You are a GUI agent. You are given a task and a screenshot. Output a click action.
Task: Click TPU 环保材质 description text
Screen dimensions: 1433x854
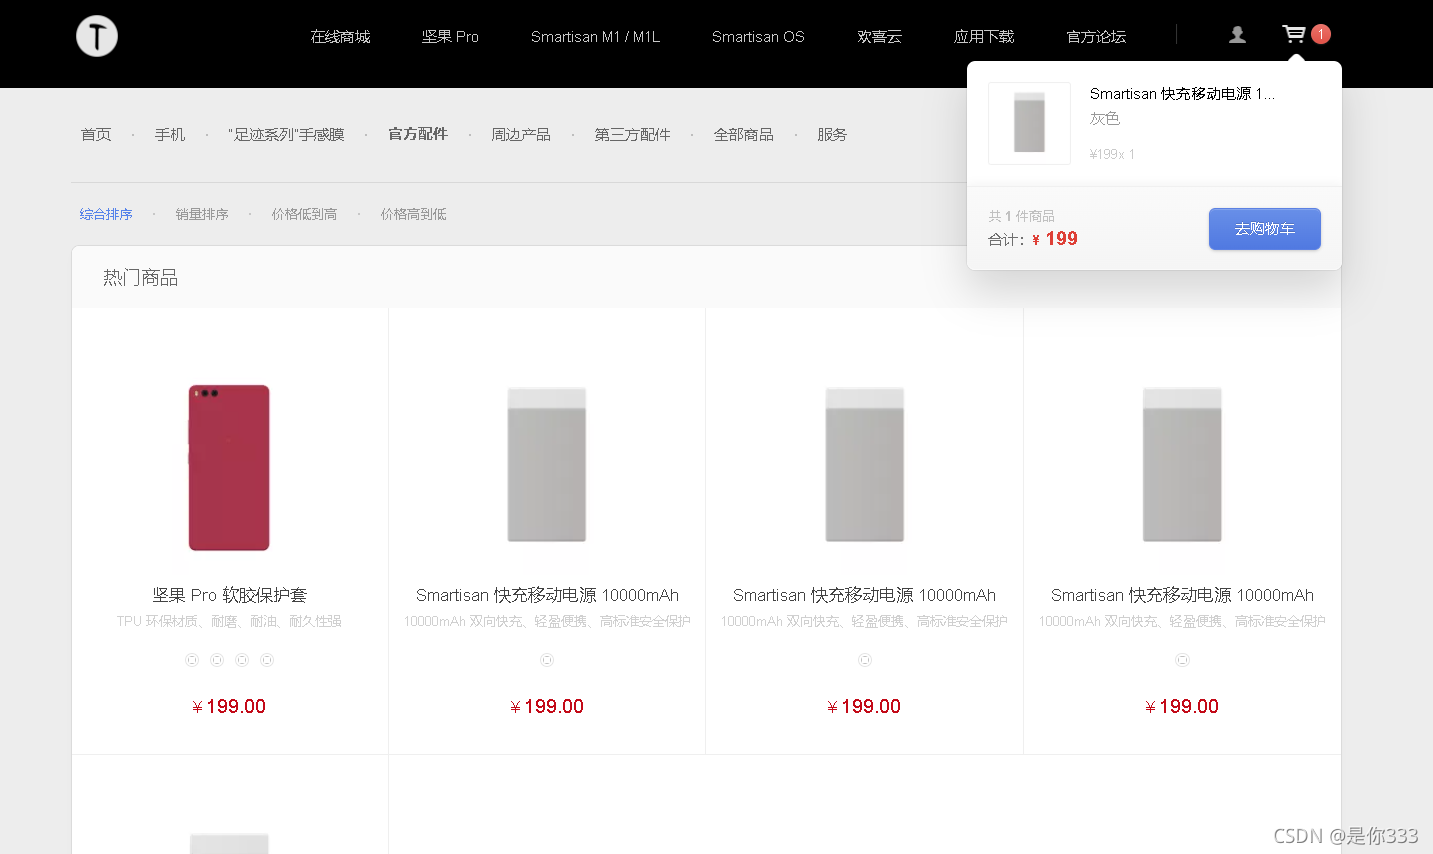click(x=229, y=621)
